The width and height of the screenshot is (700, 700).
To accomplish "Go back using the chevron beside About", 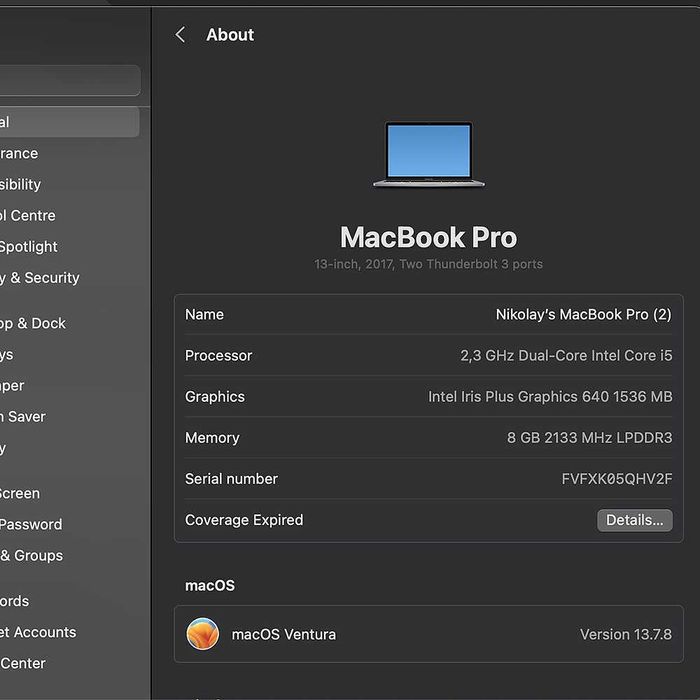I will pos(180,34).
